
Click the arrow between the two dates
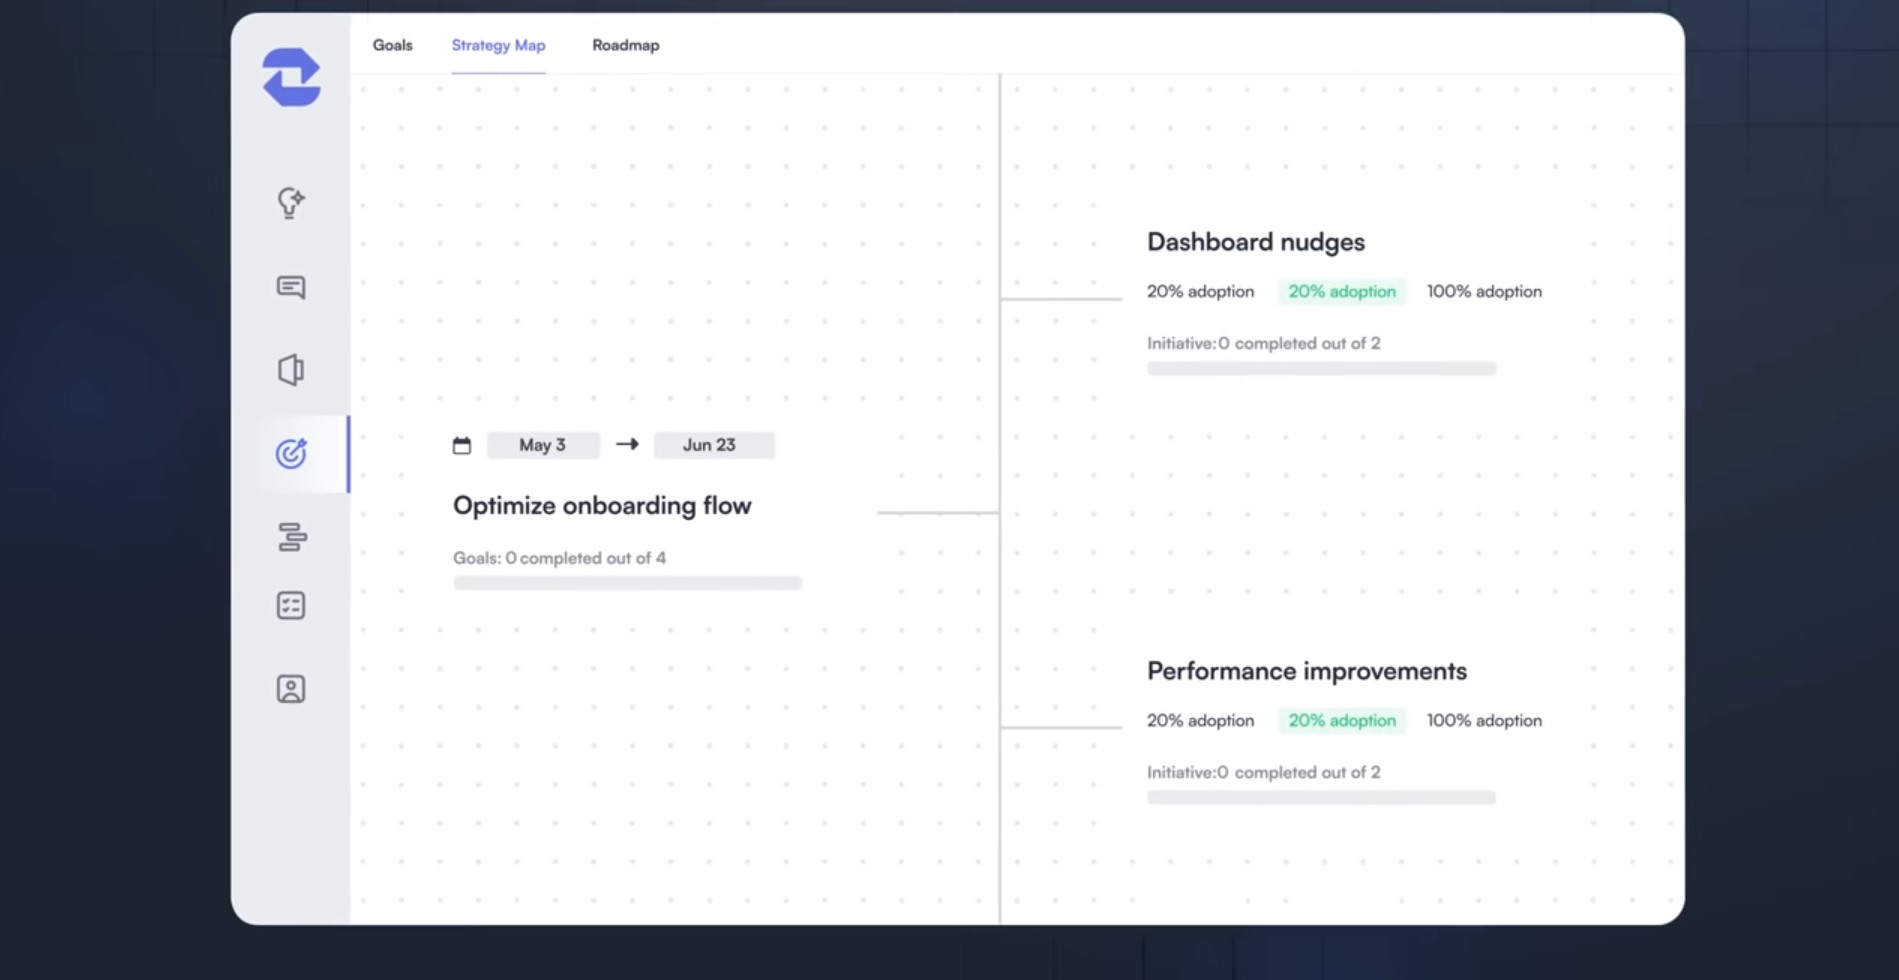pos(627,444)
